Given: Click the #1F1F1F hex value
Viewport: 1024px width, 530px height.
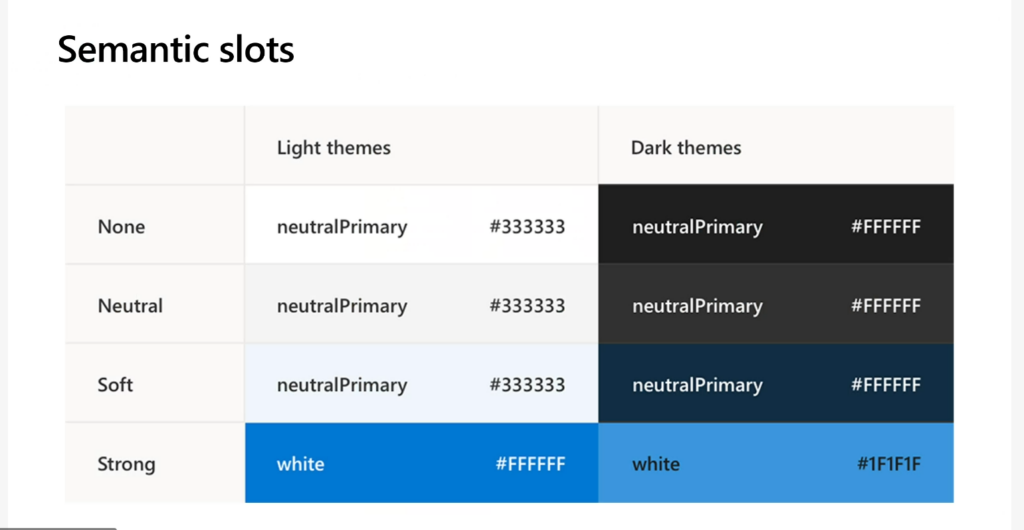Looking at the screenshot, I should pos(889,464).
